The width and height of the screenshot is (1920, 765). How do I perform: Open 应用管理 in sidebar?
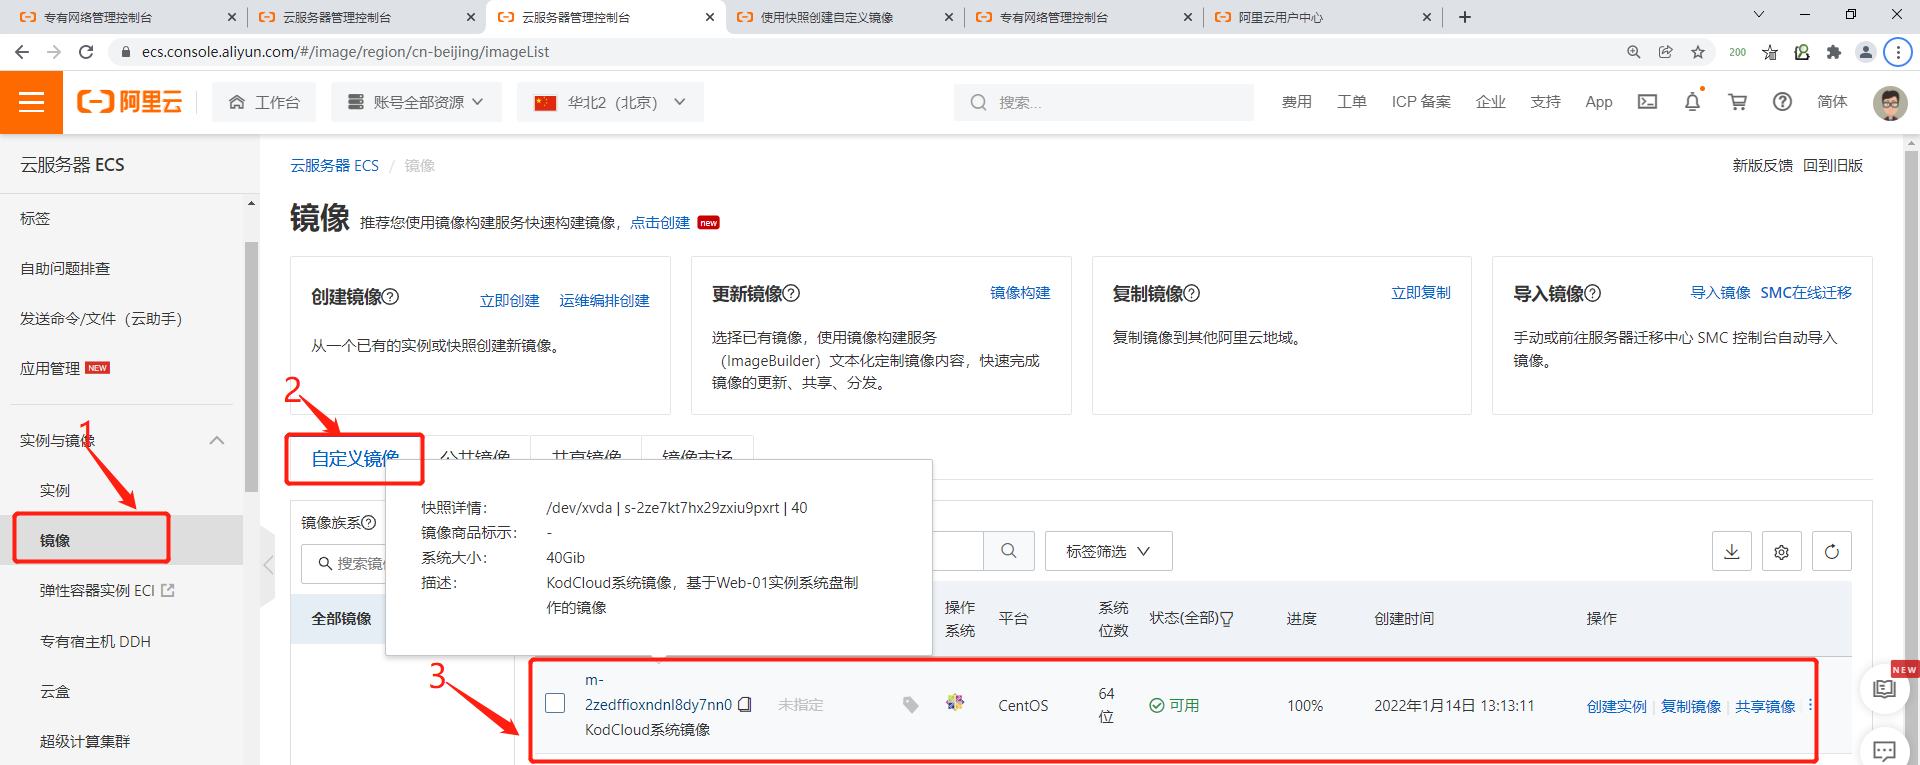[x=50, y=368]
